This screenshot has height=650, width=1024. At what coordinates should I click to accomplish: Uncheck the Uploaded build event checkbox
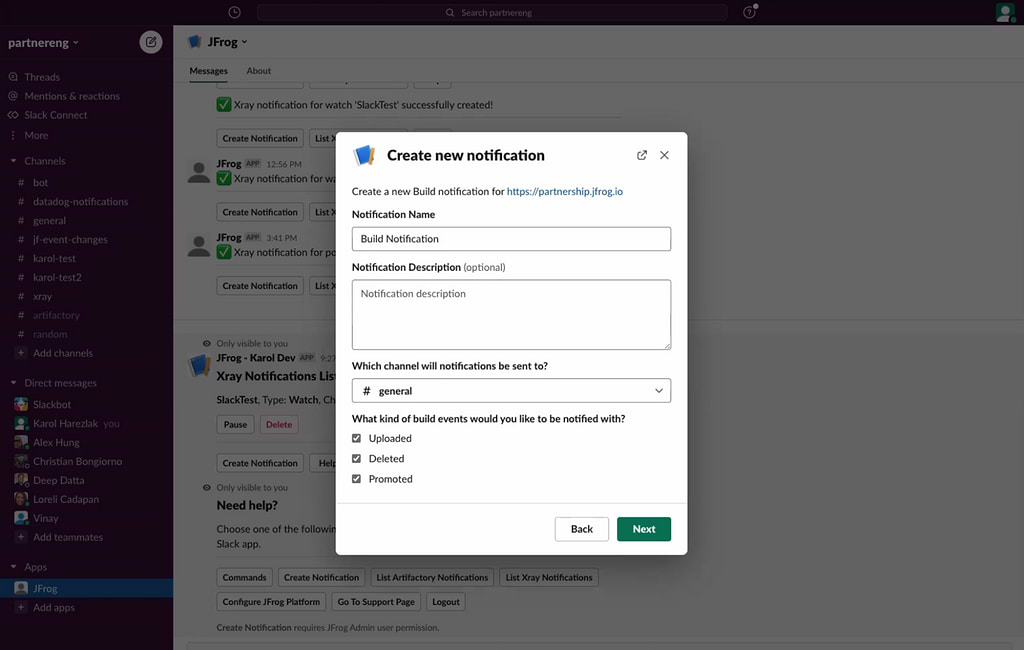point(357,438)
